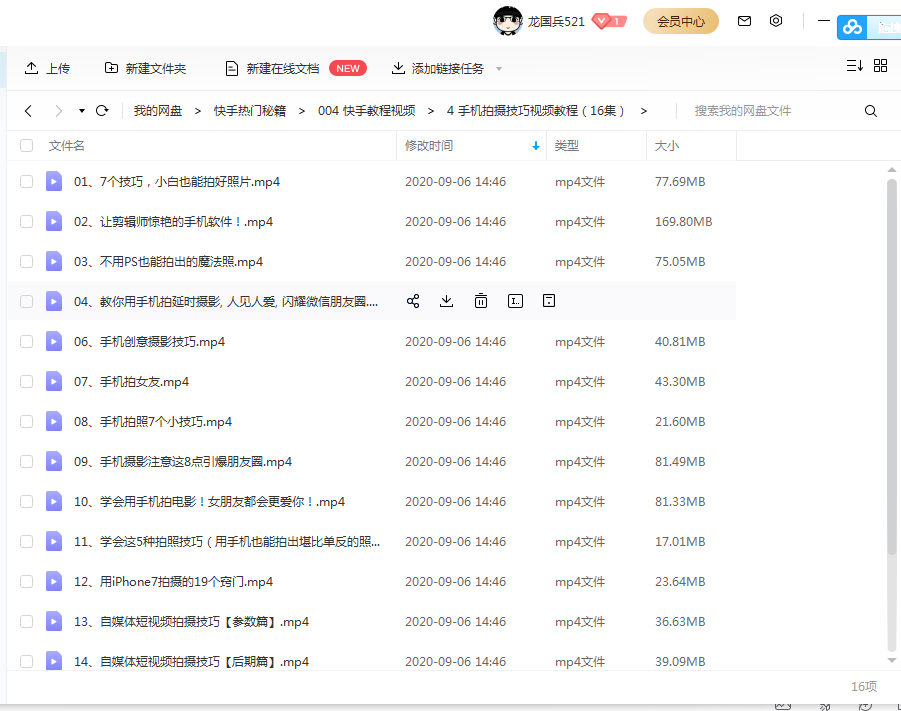Check the box for file 03

click(x=26, y=262)
